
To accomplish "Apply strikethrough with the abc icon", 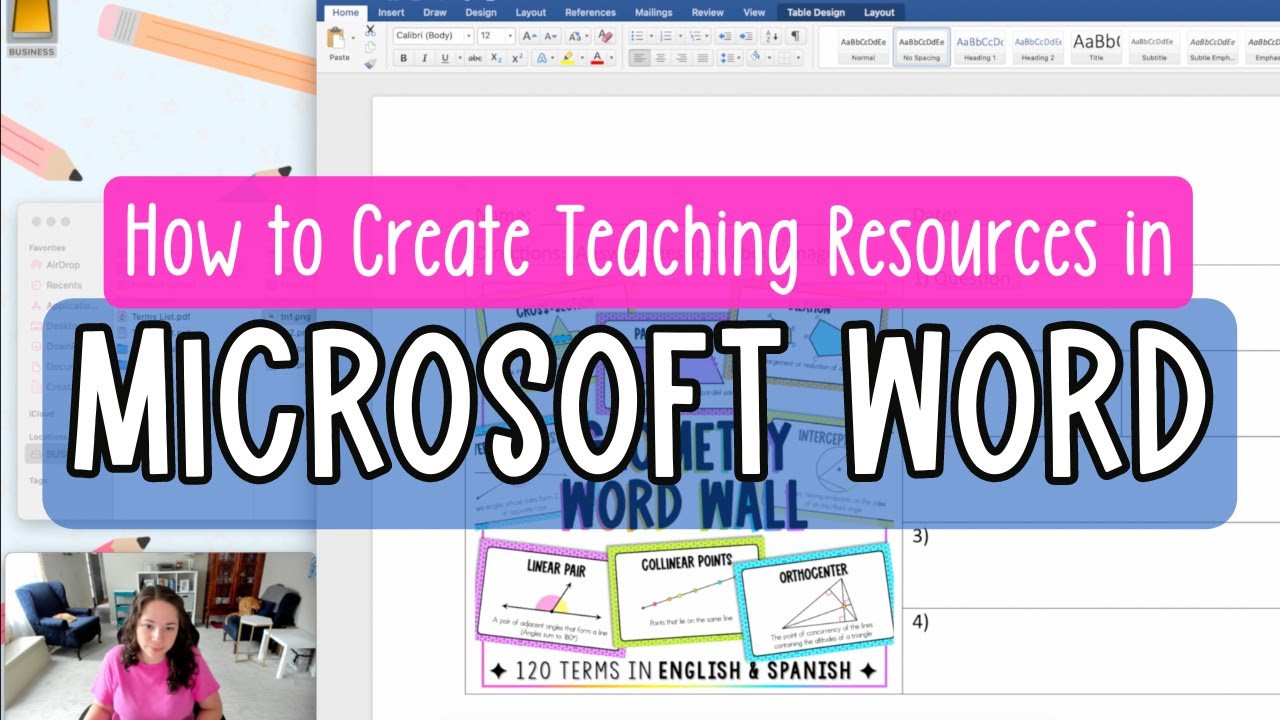I will tap(475, 58).
